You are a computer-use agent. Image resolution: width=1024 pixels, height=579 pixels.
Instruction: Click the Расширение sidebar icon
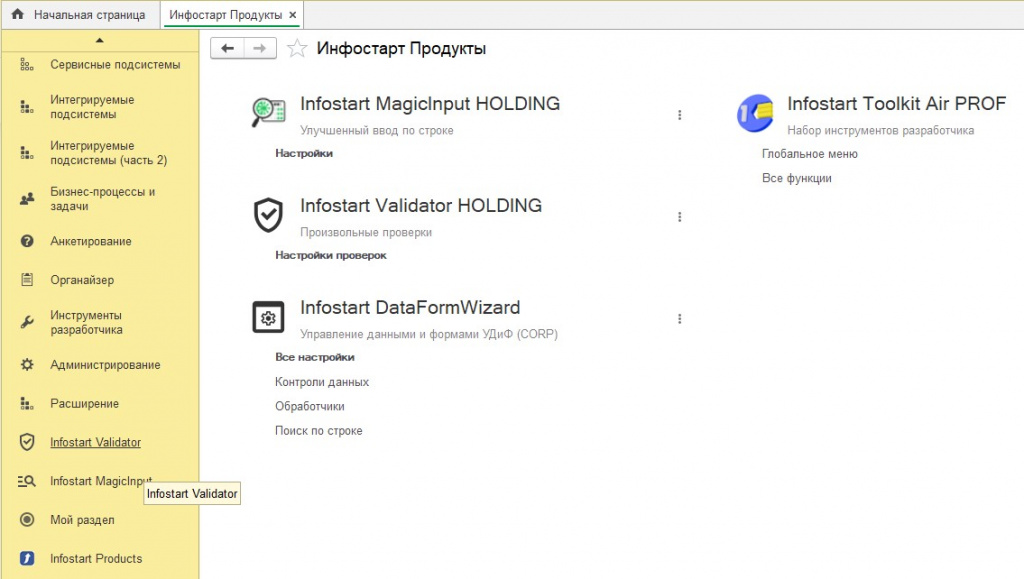click(27, 403)
